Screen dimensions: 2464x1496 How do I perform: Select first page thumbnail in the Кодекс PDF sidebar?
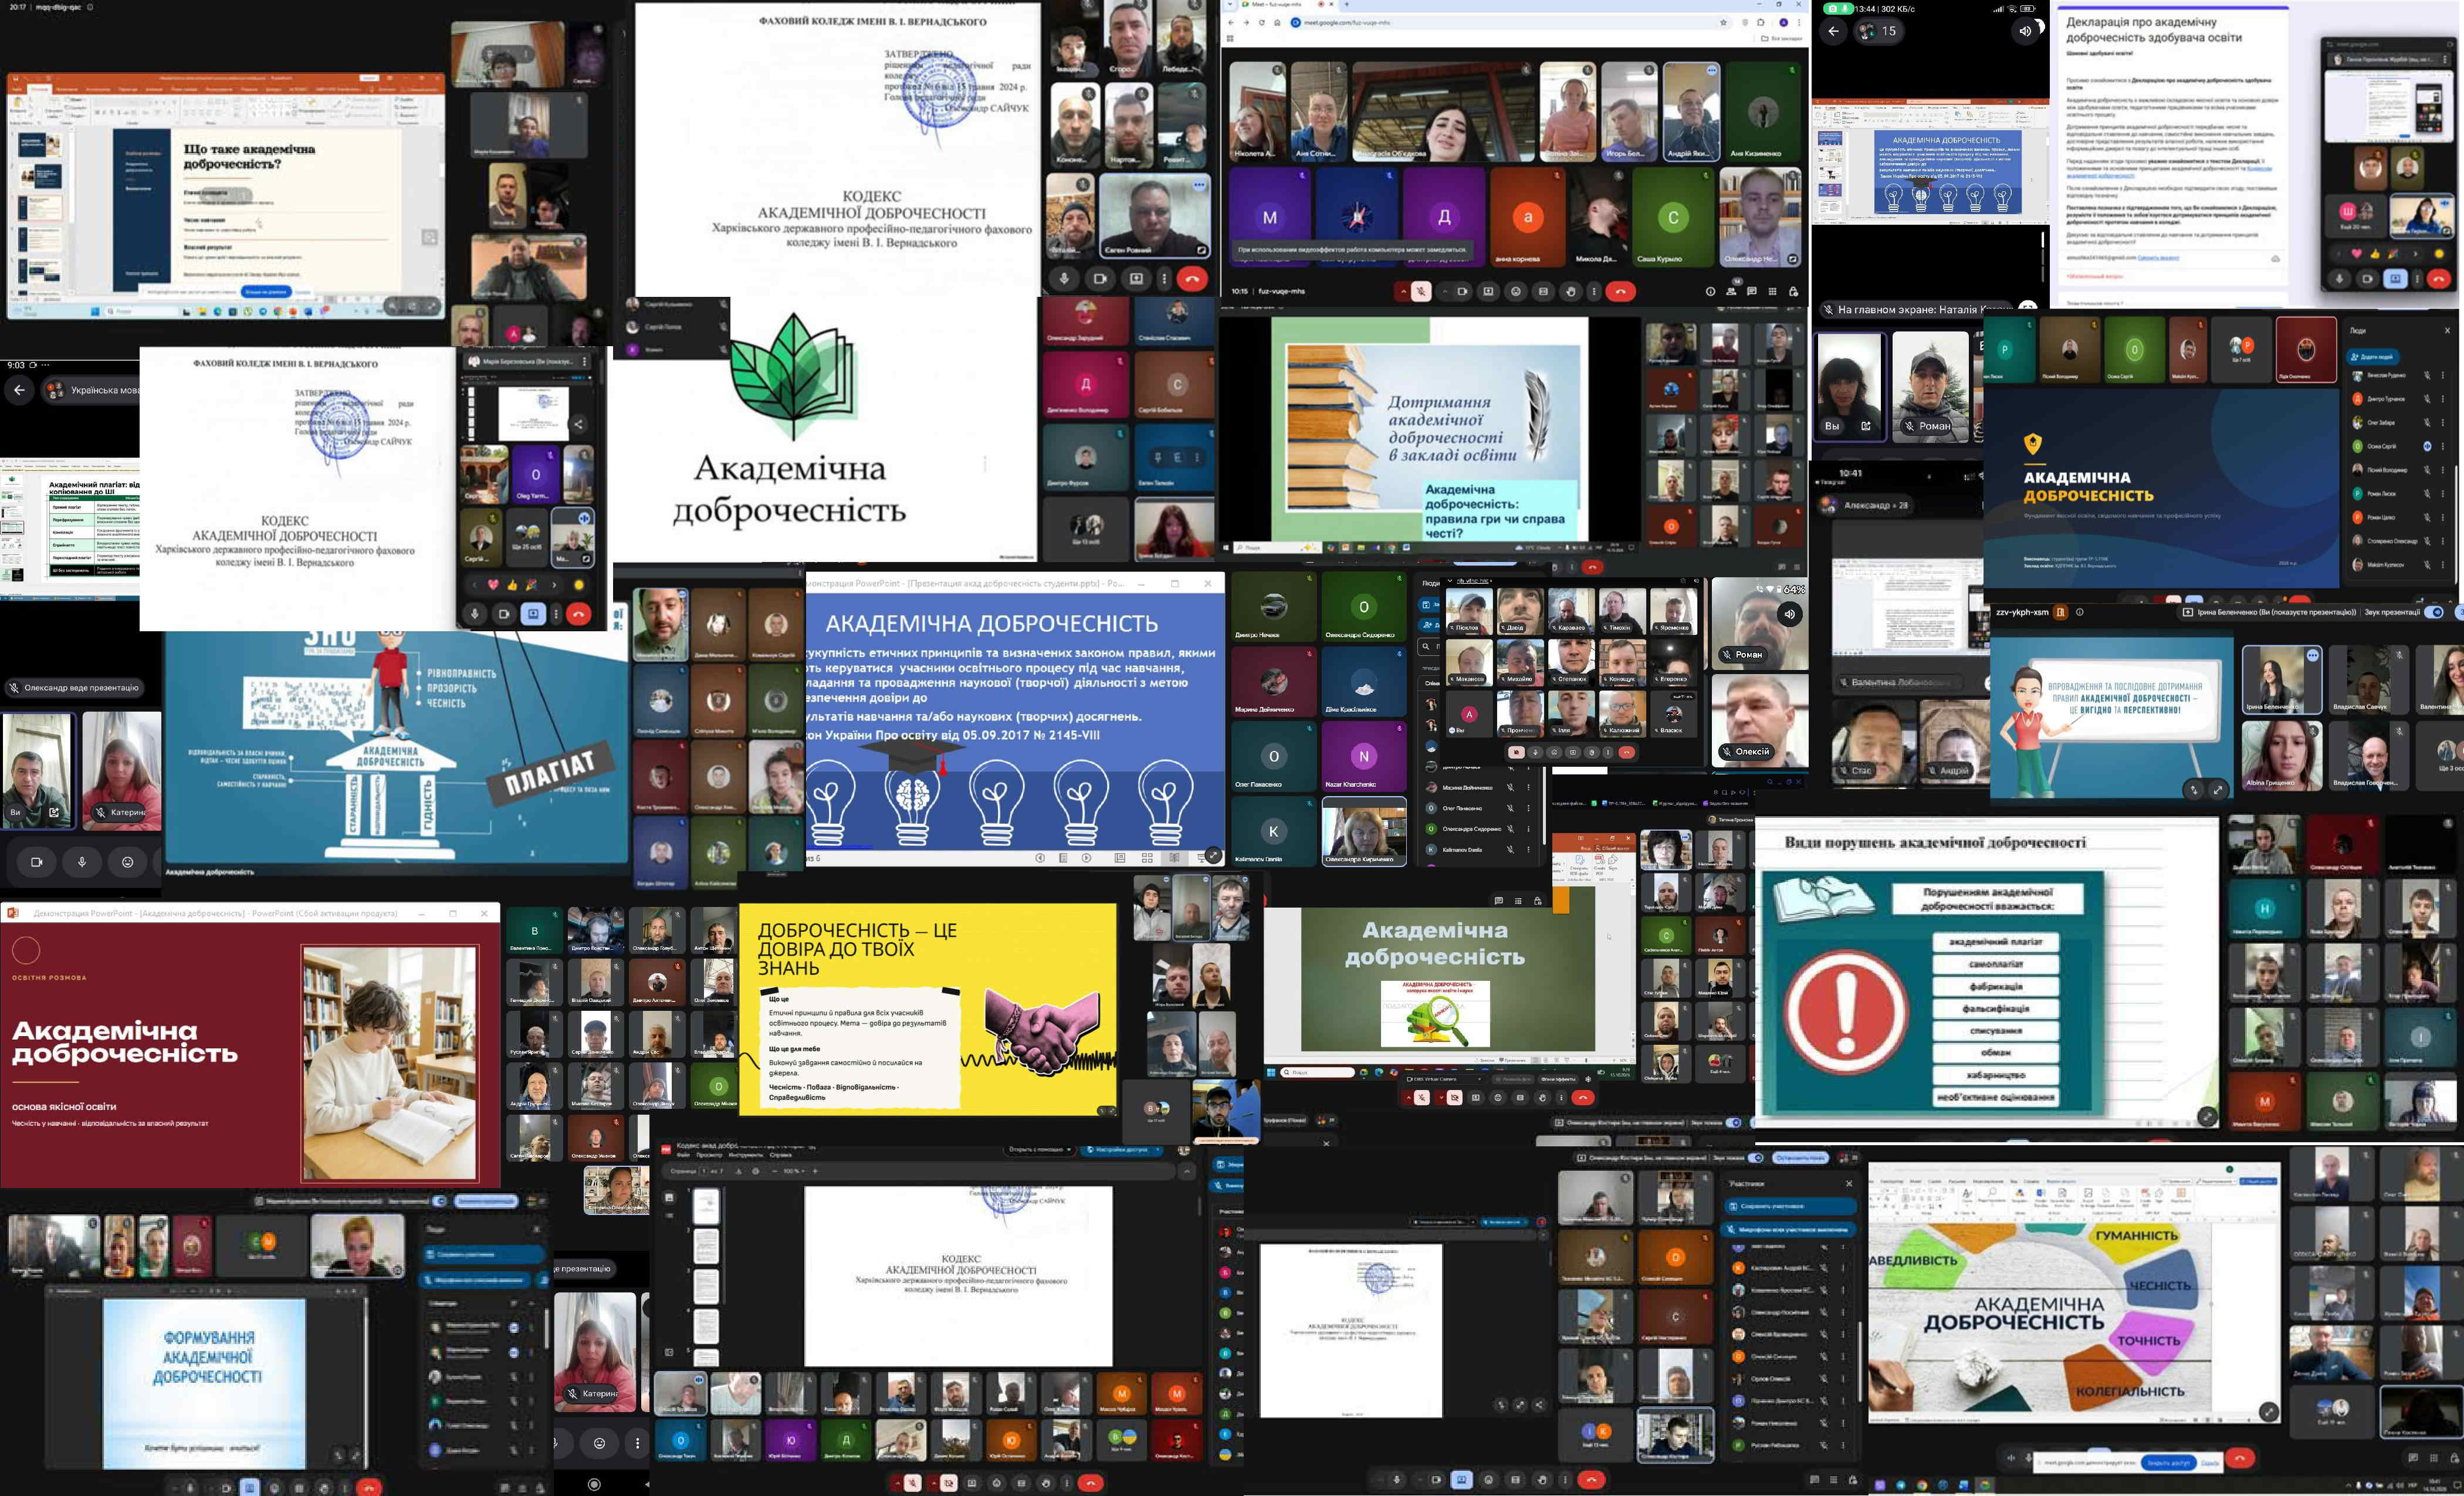point(707,1206)
